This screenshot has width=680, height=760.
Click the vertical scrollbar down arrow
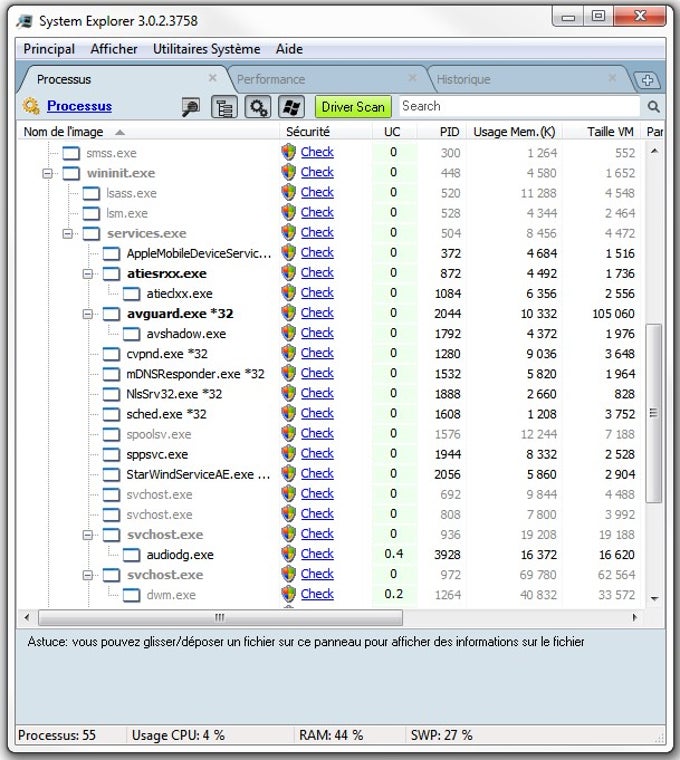coord(654,599)
